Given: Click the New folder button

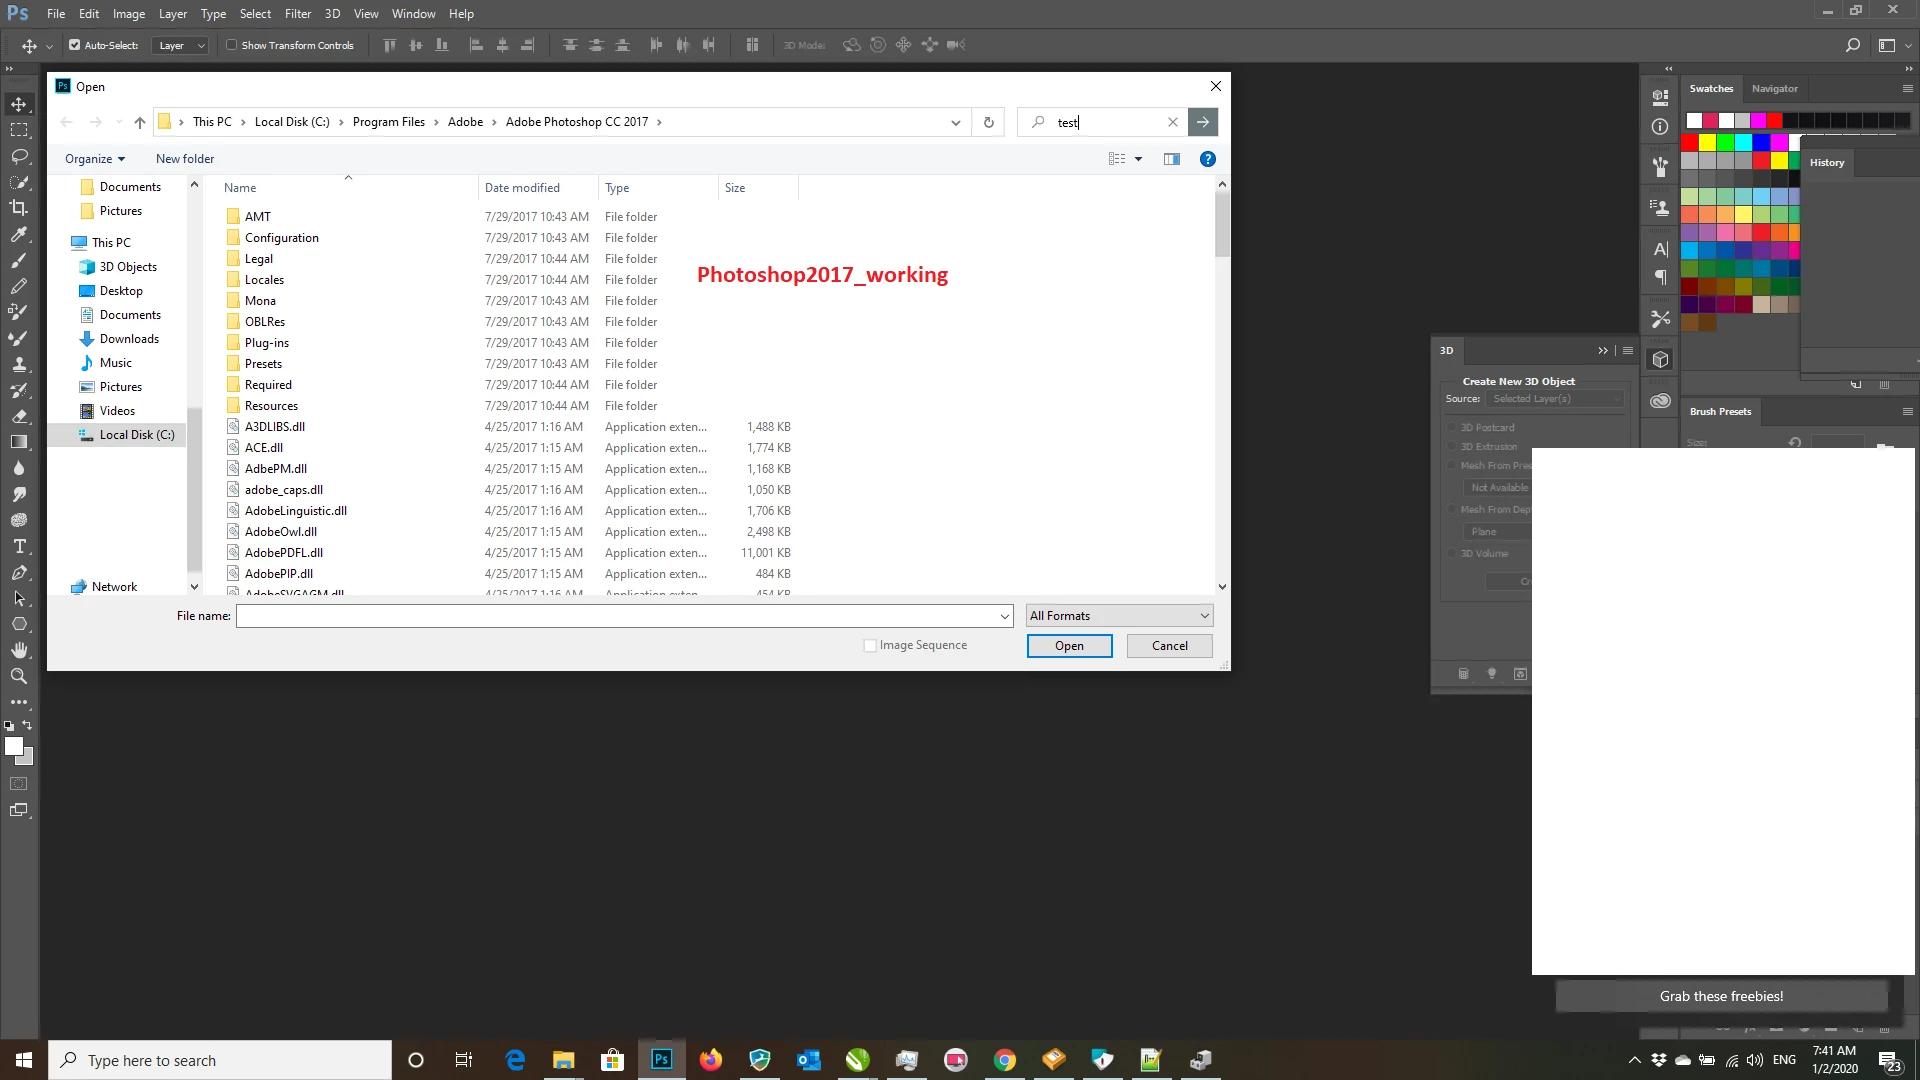Looking at the screenshot, I should (185, 159).
